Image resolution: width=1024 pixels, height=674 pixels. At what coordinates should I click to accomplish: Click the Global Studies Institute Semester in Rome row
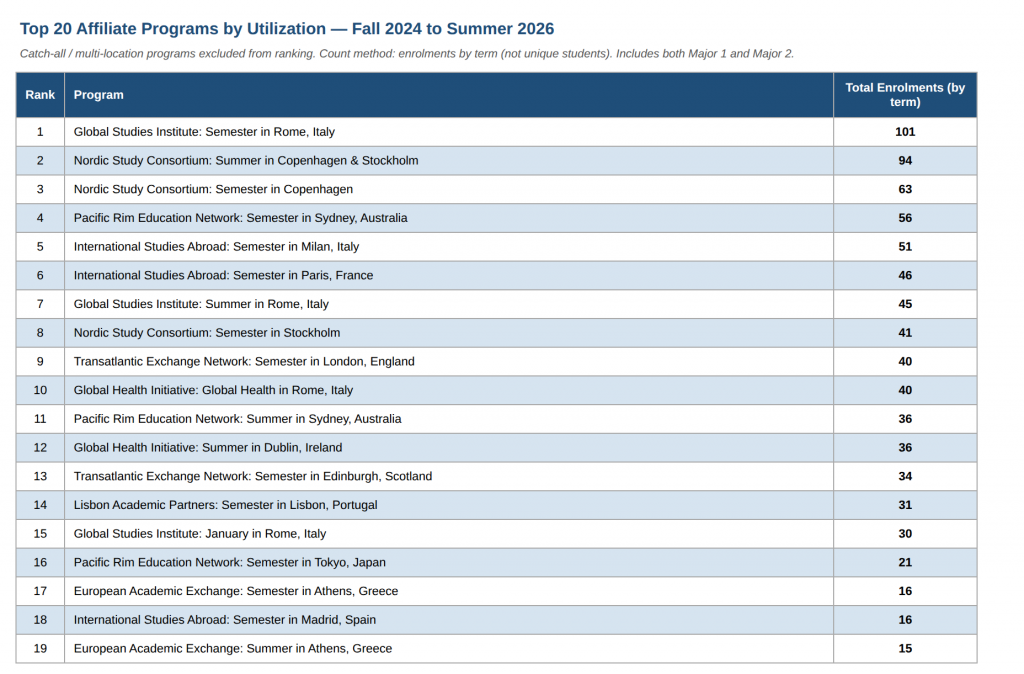pos(496,132)
